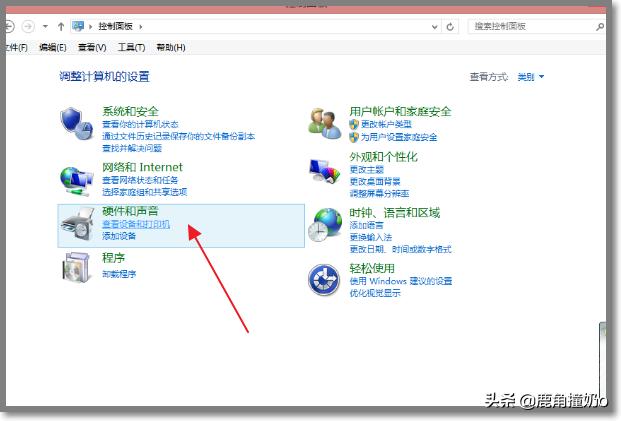Refresh the control panel view

pyautogui.click(x=450, y=27)
